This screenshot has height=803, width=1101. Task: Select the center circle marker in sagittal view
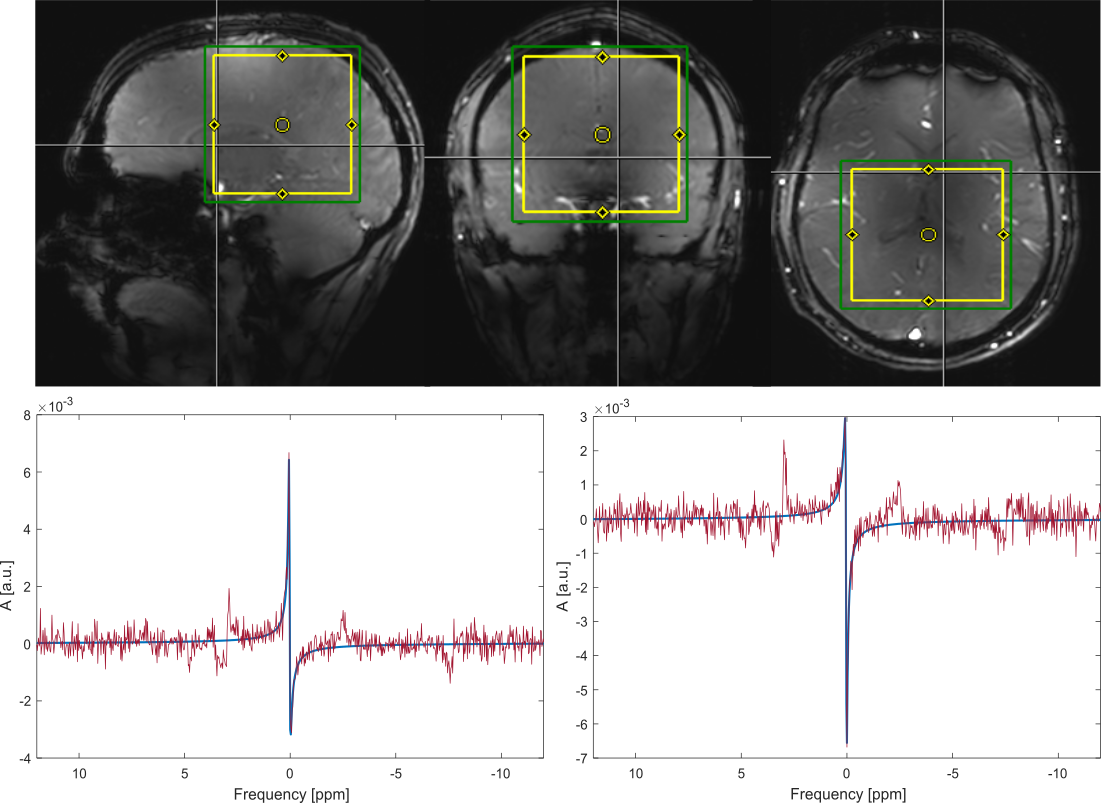pyautogui.click(x=282, y=125)
